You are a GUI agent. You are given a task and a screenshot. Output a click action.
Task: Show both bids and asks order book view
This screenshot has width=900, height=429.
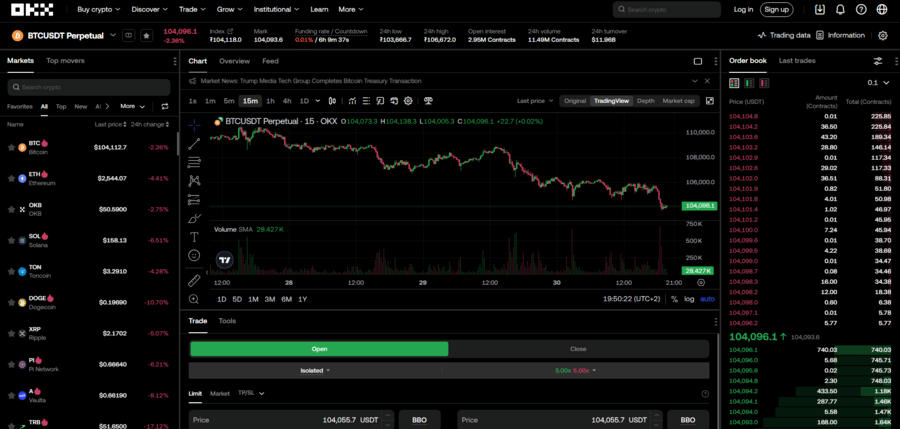click(734, 83)
